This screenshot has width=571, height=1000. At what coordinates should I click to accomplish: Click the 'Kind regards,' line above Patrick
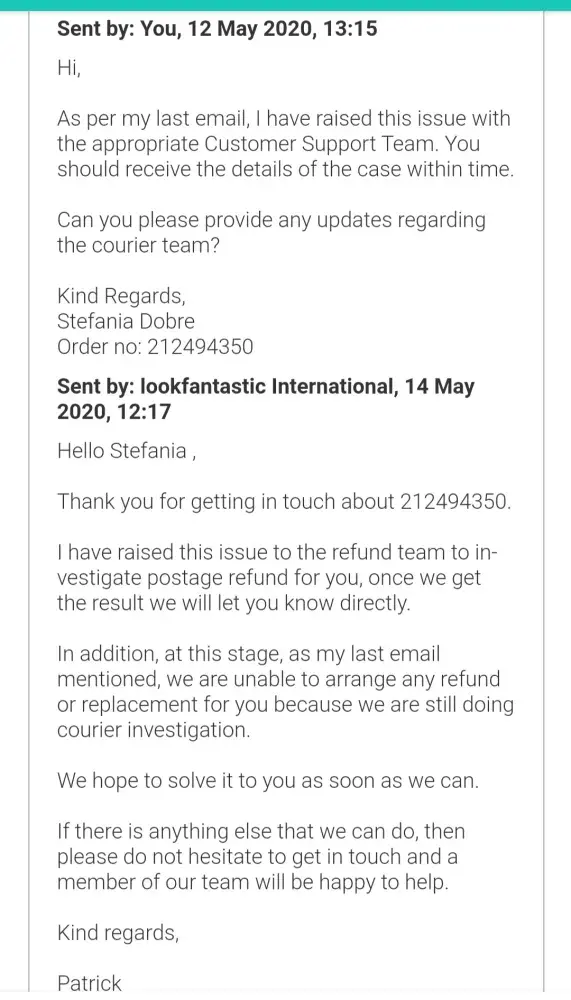(118, 933)
